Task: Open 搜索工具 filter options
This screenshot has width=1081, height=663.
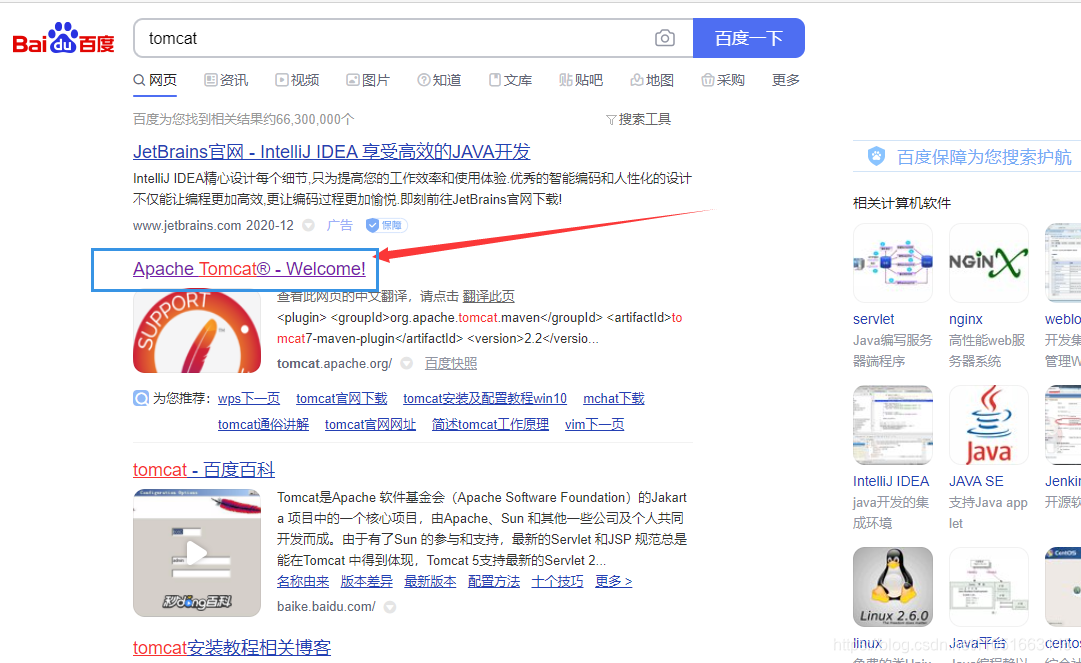Action: coord(638,119)
